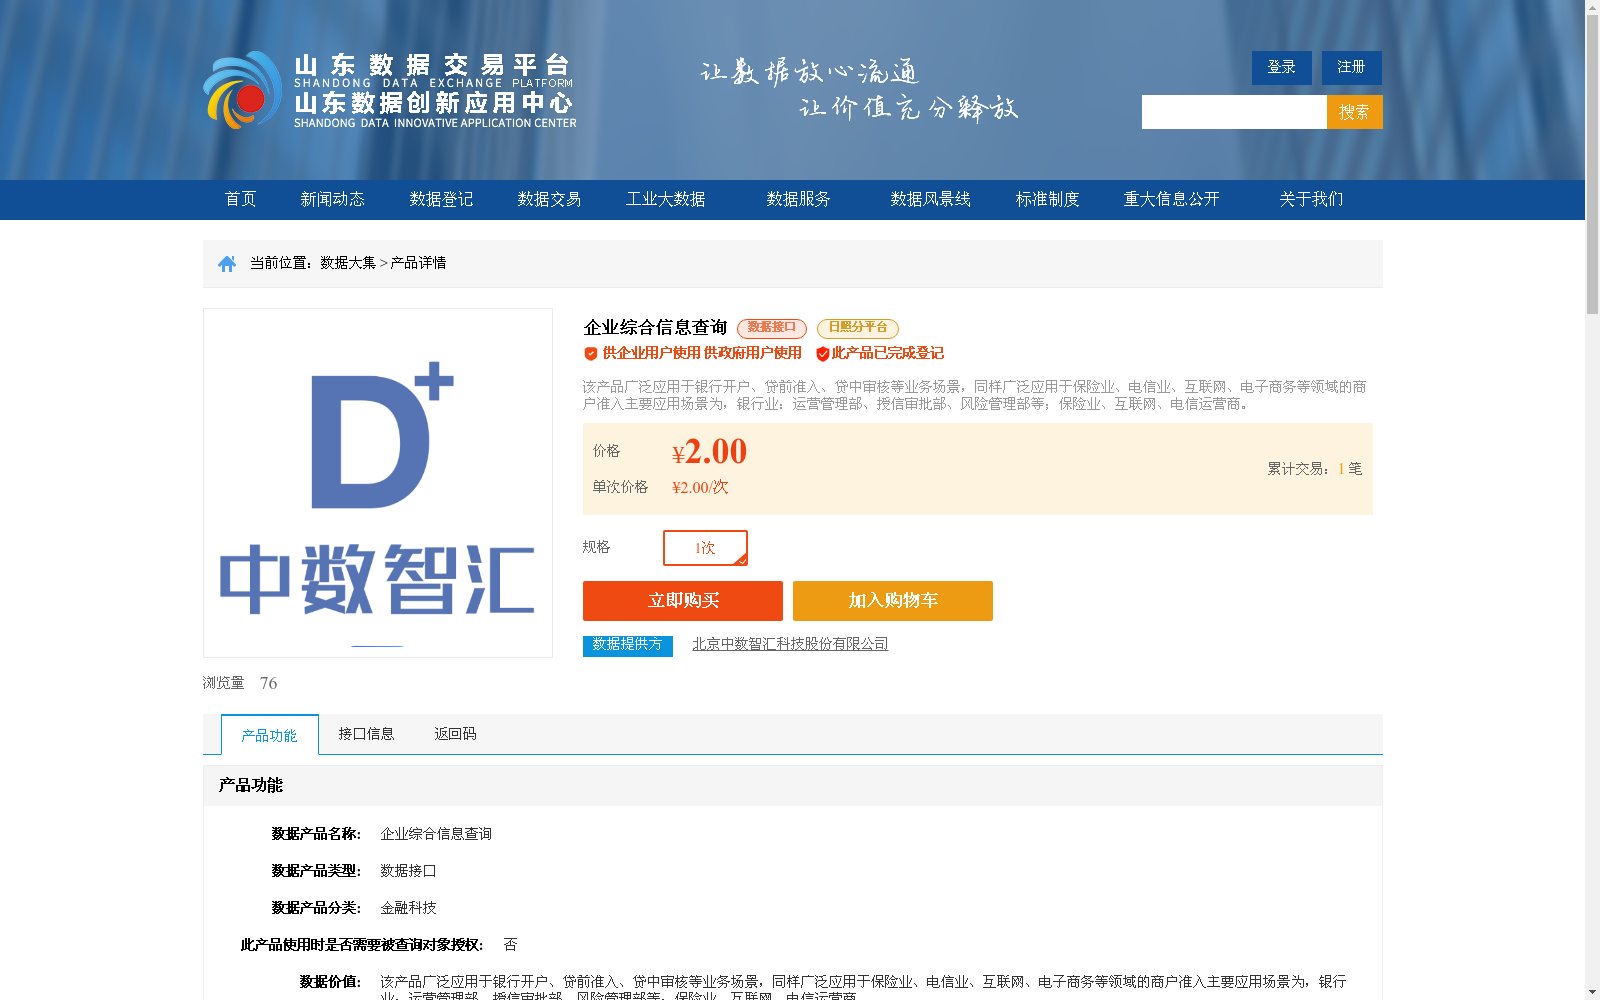Screen dimensions: 1600x1000
Task: Click the 数据大集 breadcrumb link
Action: click(348, 263)
